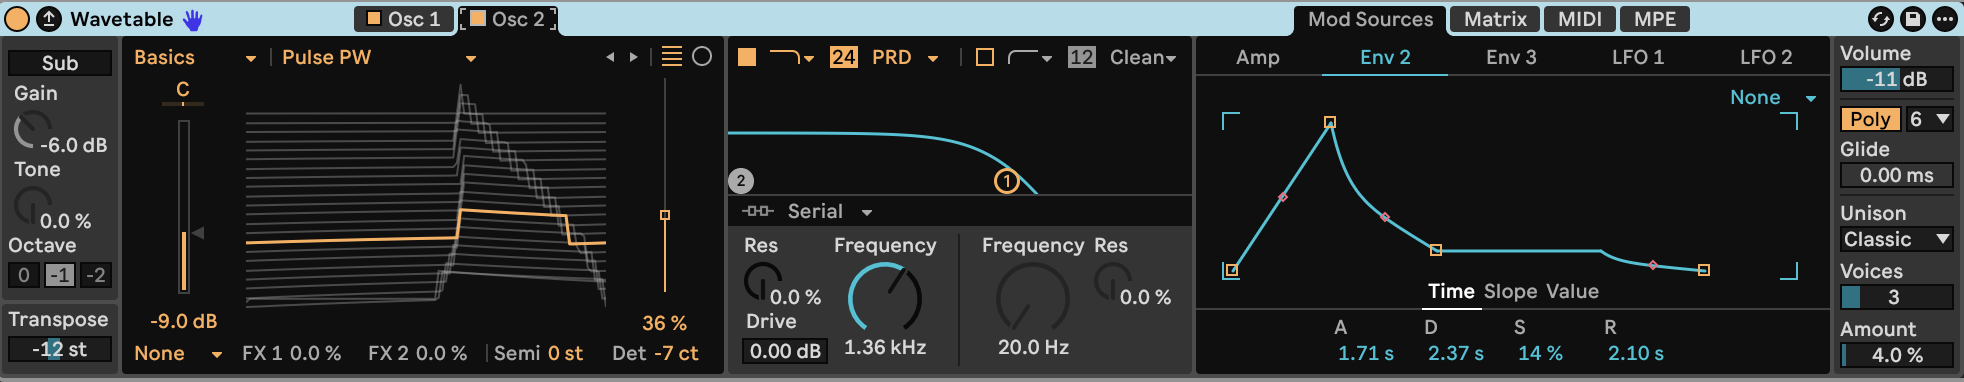Click the Filter 1 Frequency knob
The width and height of the screenshot is (1964, 382).
885,297
